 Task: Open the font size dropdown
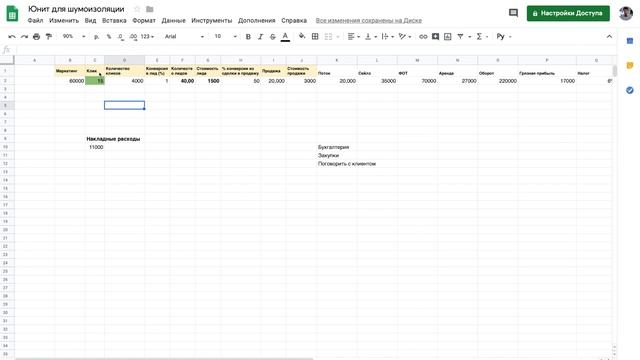(225, 37)
